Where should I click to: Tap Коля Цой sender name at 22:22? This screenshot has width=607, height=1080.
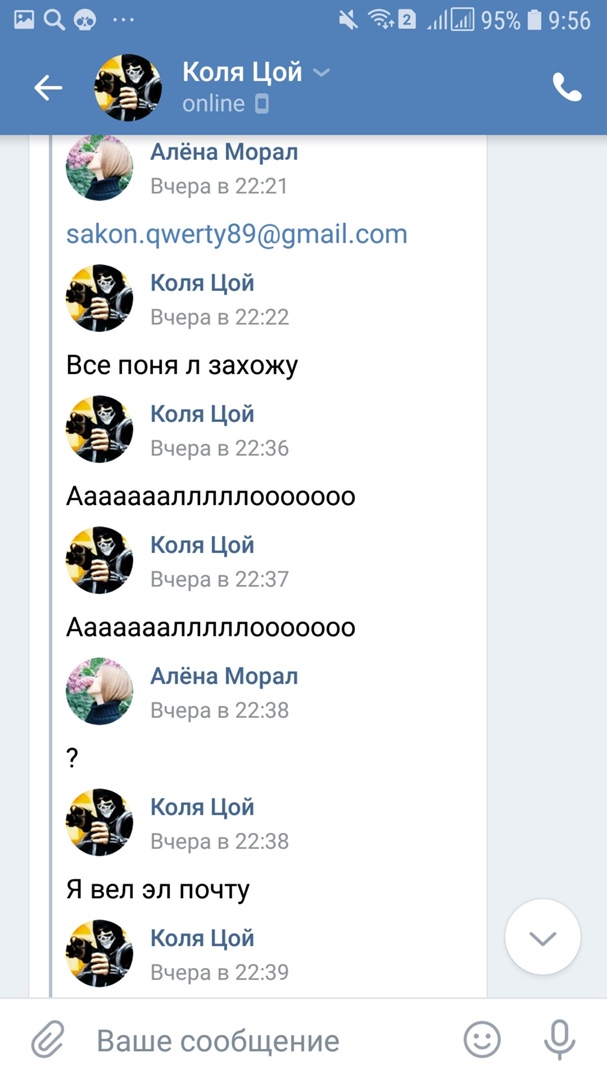tap(202, 283)
